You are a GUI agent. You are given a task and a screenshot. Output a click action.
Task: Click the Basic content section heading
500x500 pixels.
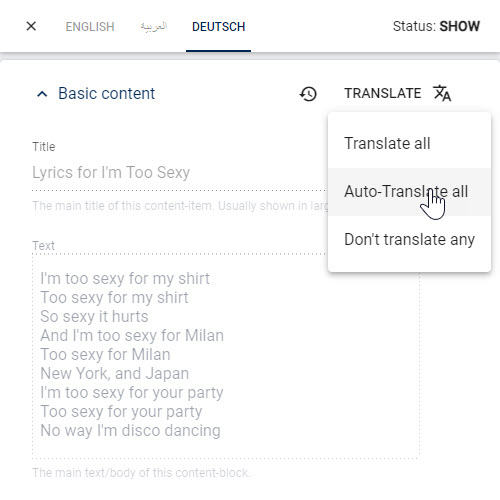click(106, 93)
